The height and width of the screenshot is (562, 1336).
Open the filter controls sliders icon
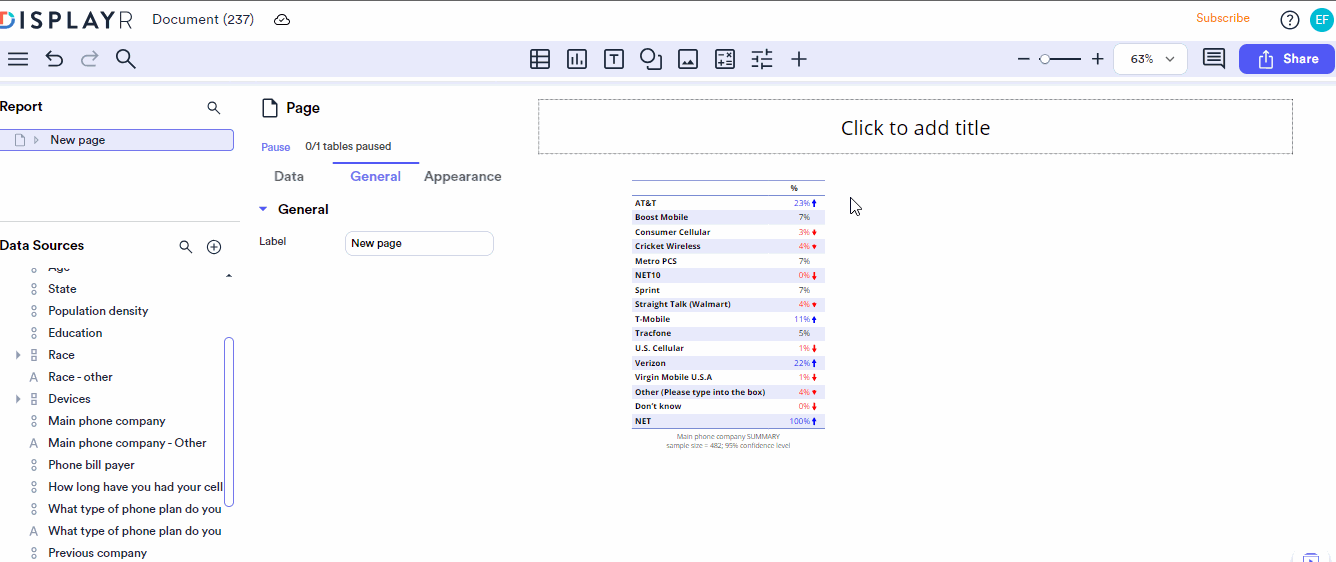(762, 59)
